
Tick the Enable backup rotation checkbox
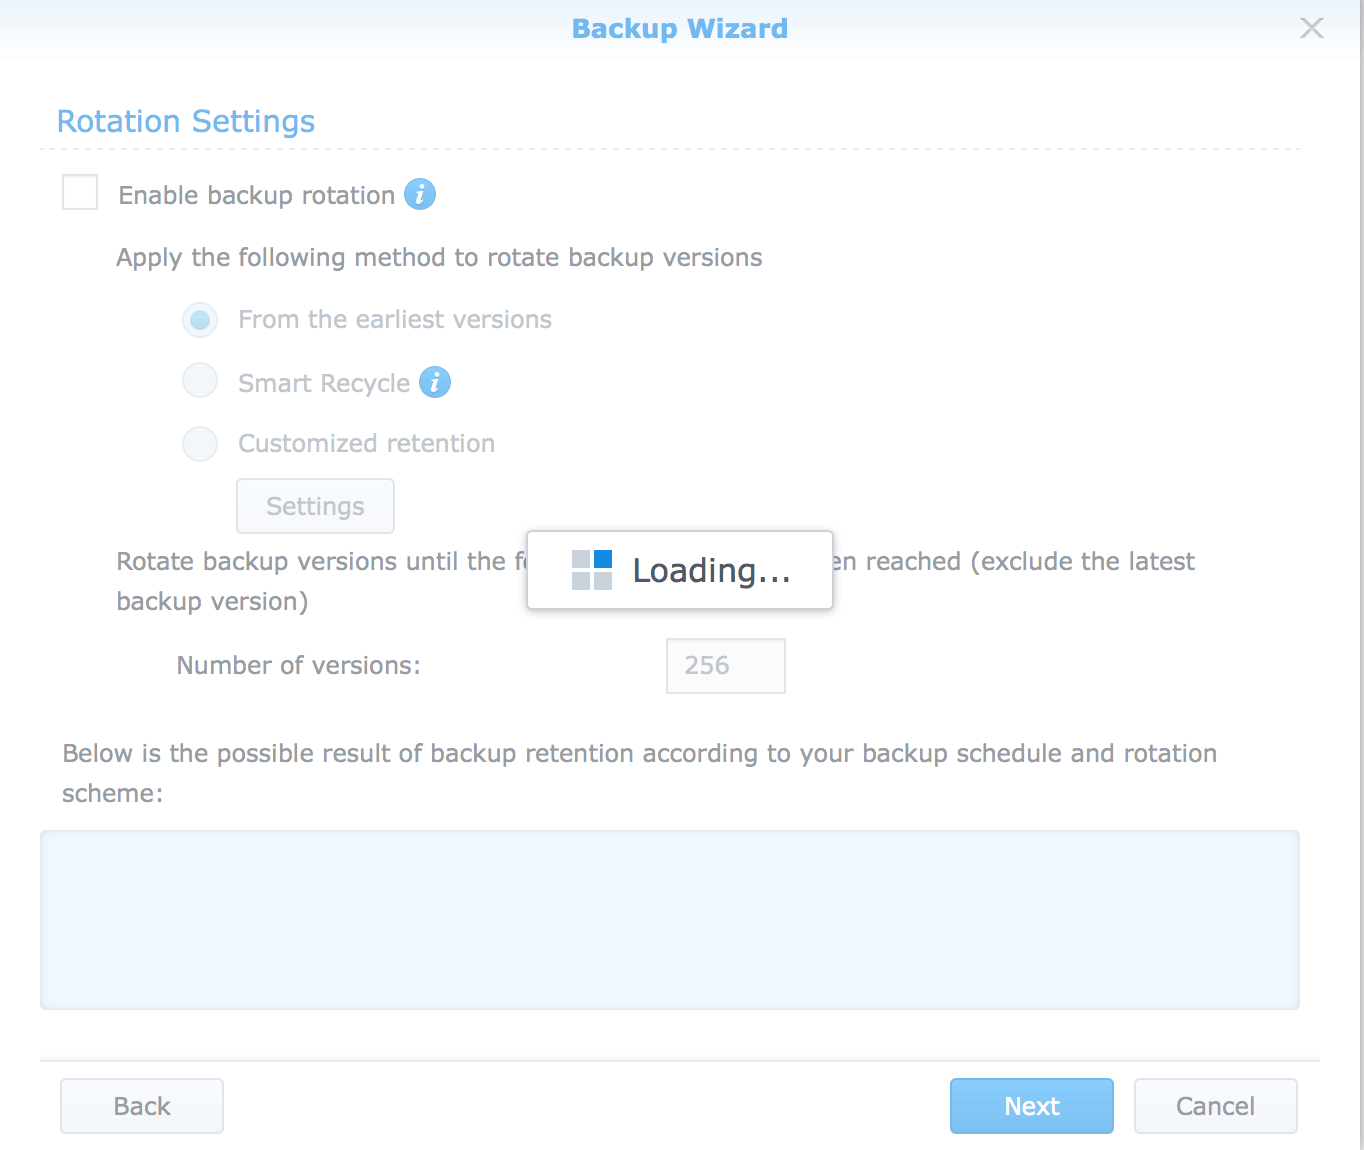[80, 192]
